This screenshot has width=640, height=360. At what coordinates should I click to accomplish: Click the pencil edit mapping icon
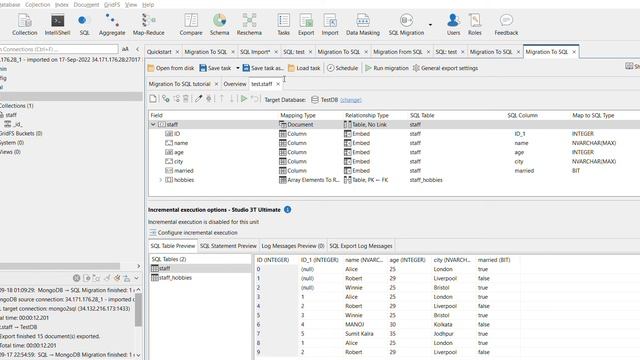(198, 99)
